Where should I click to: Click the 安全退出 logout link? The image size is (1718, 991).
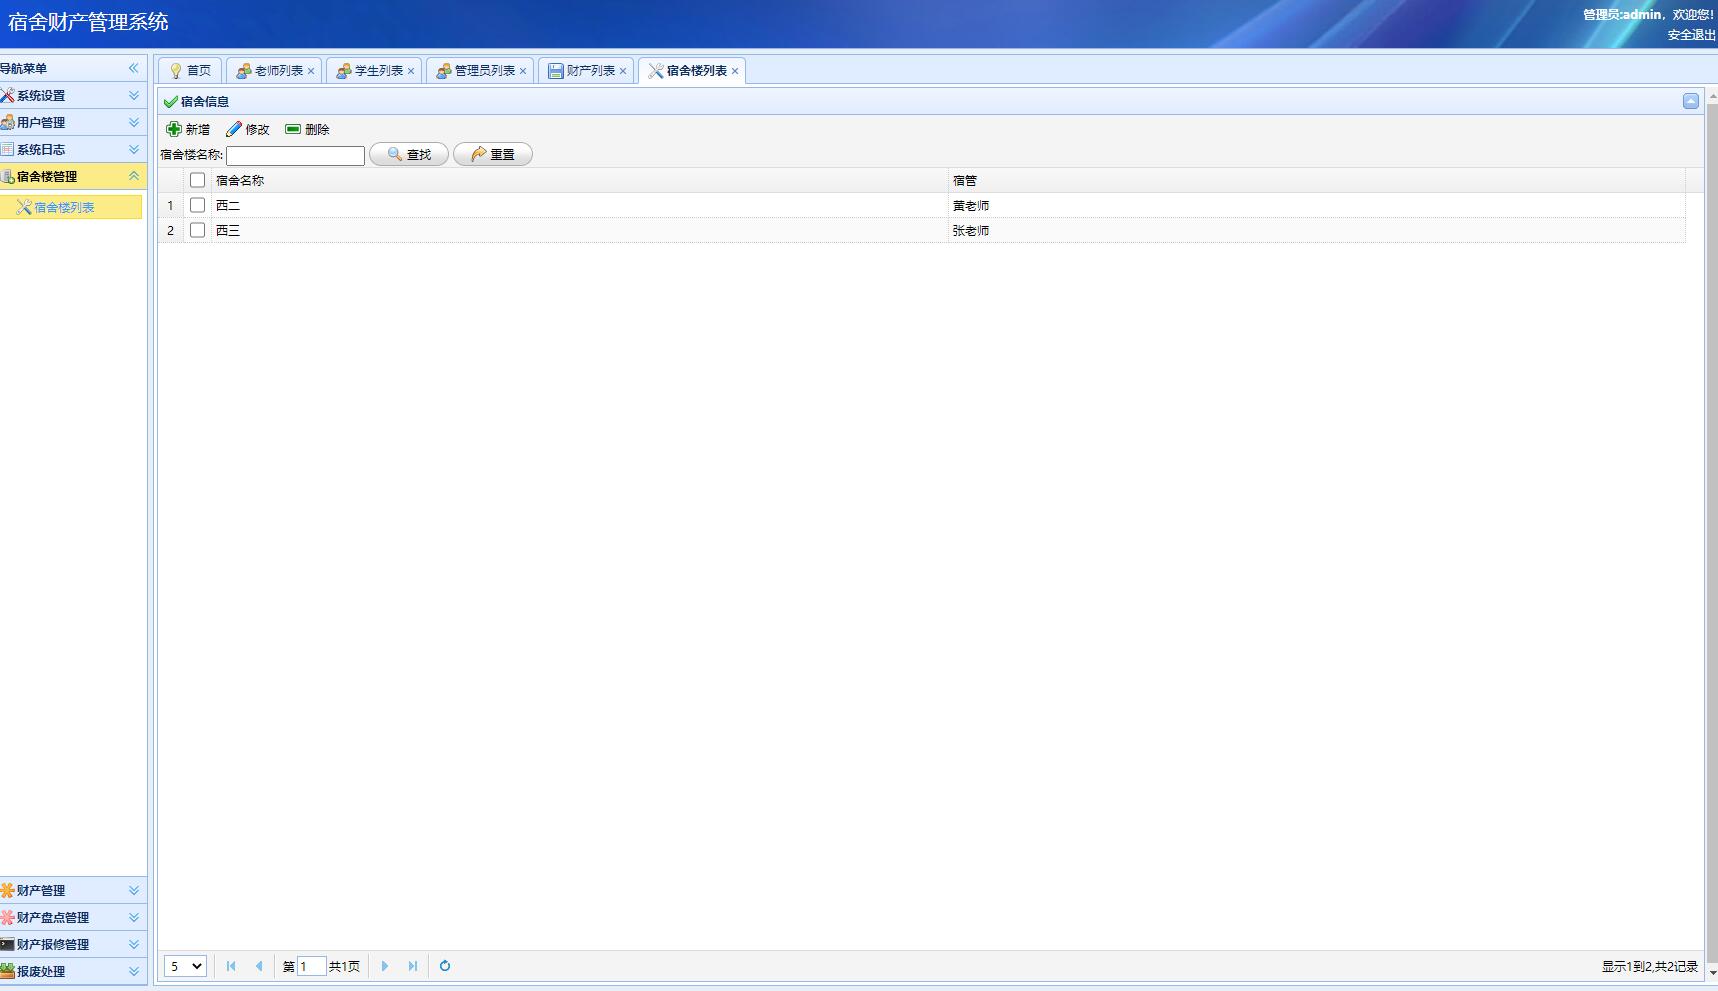[x=1690, y=35]
